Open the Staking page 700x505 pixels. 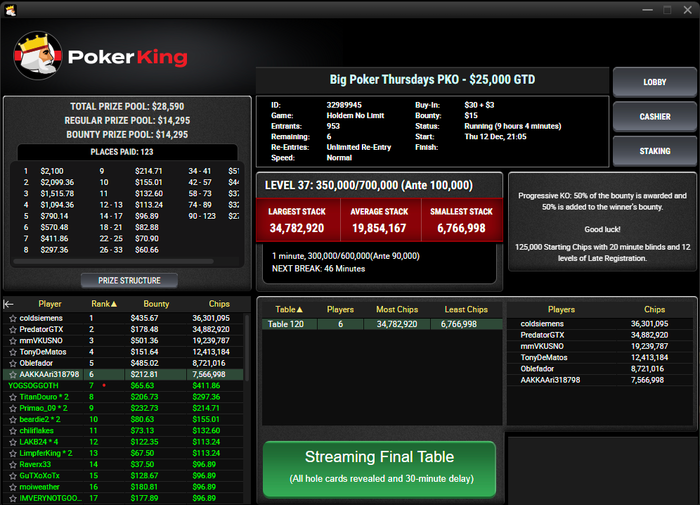pos(654,151)
